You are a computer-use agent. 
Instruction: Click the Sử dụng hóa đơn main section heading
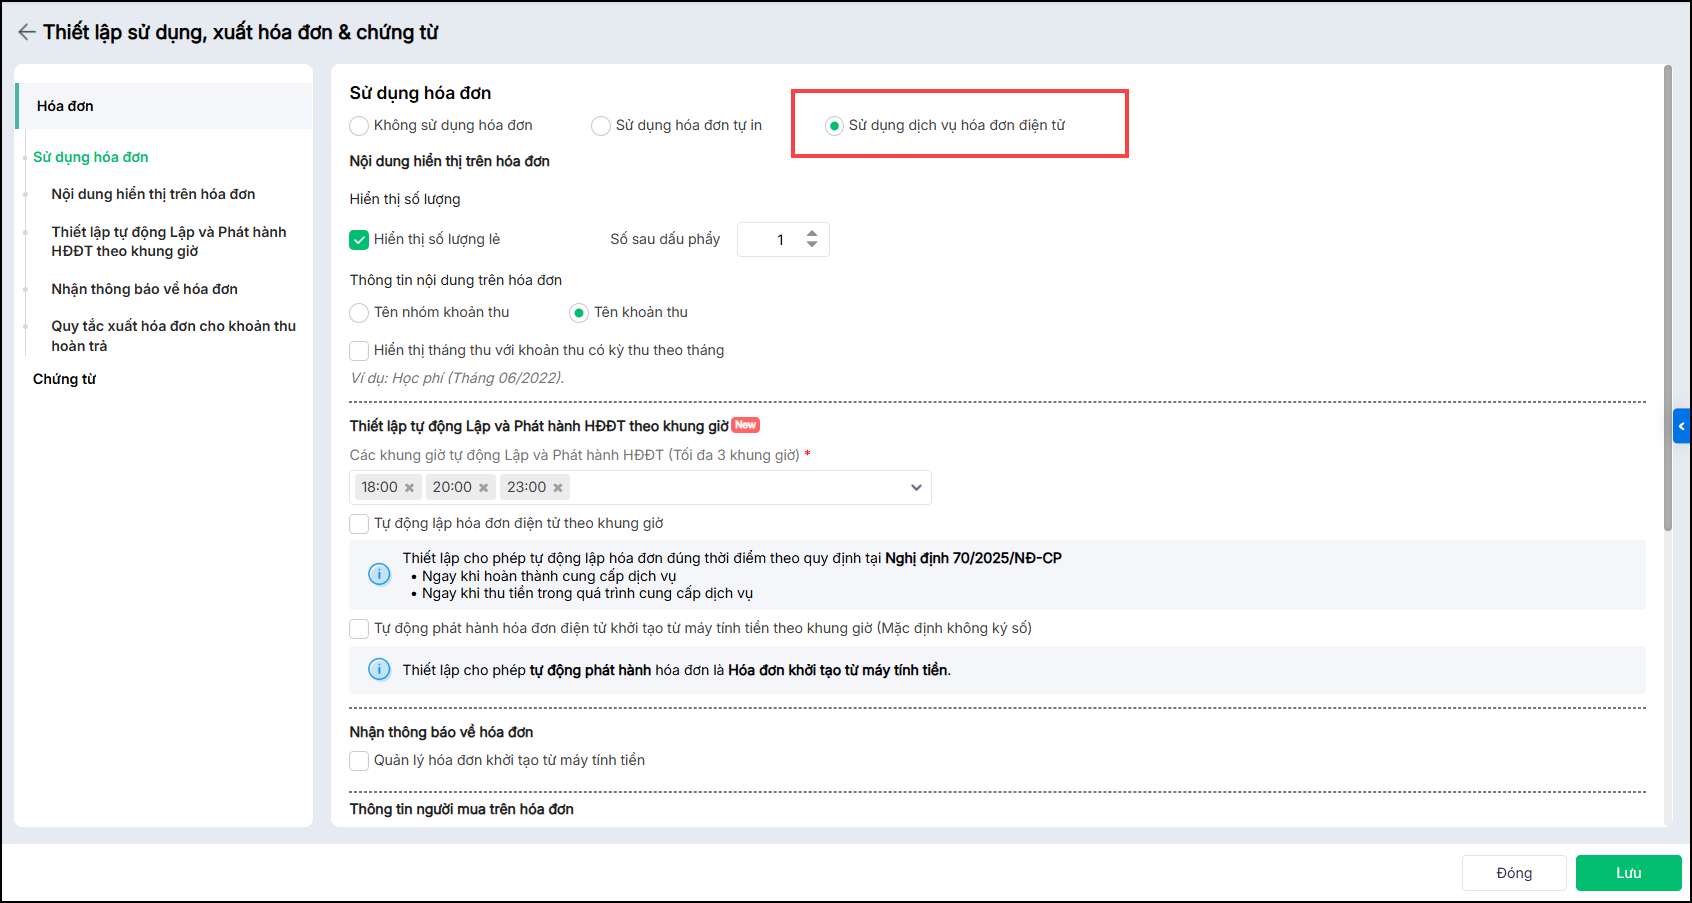(420, 93)
